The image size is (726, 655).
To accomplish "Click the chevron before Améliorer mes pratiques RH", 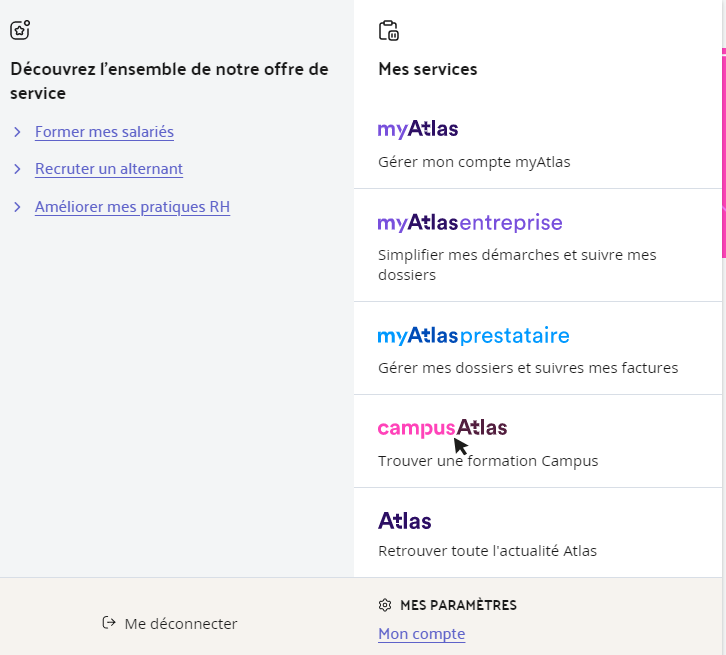I will (x=17, y=207).
